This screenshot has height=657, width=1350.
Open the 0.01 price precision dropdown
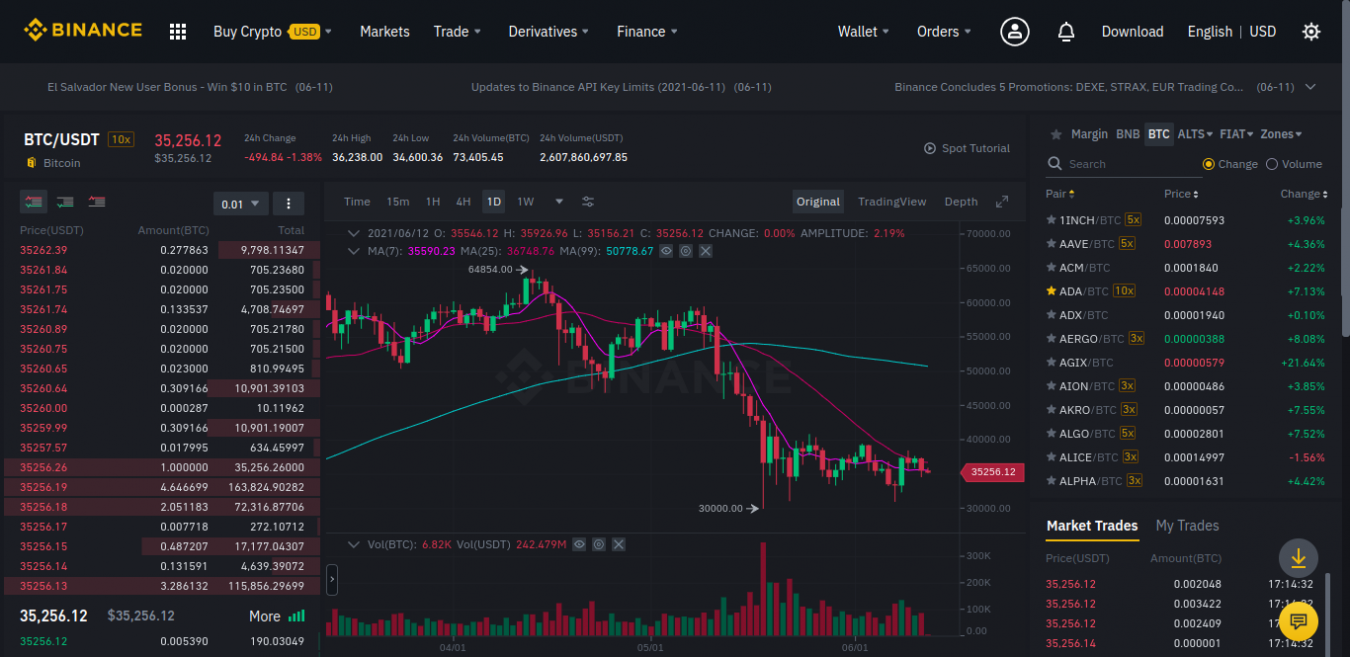(241, 204)
